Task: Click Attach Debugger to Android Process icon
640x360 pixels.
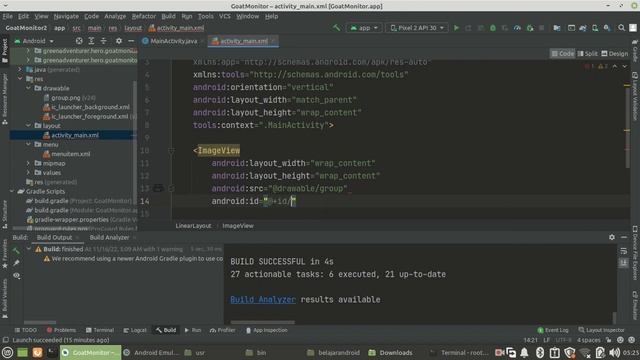Action: coord(530,28)
